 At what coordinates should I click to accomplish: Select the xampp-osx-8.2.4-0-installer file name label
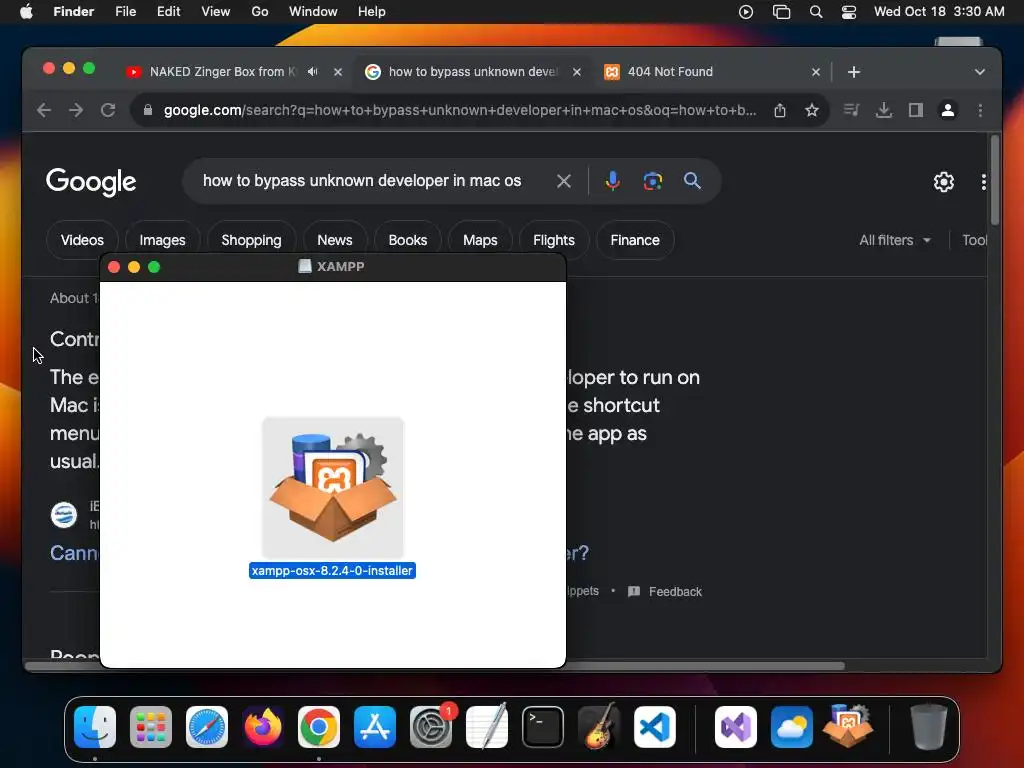click(x=332, y=571)
